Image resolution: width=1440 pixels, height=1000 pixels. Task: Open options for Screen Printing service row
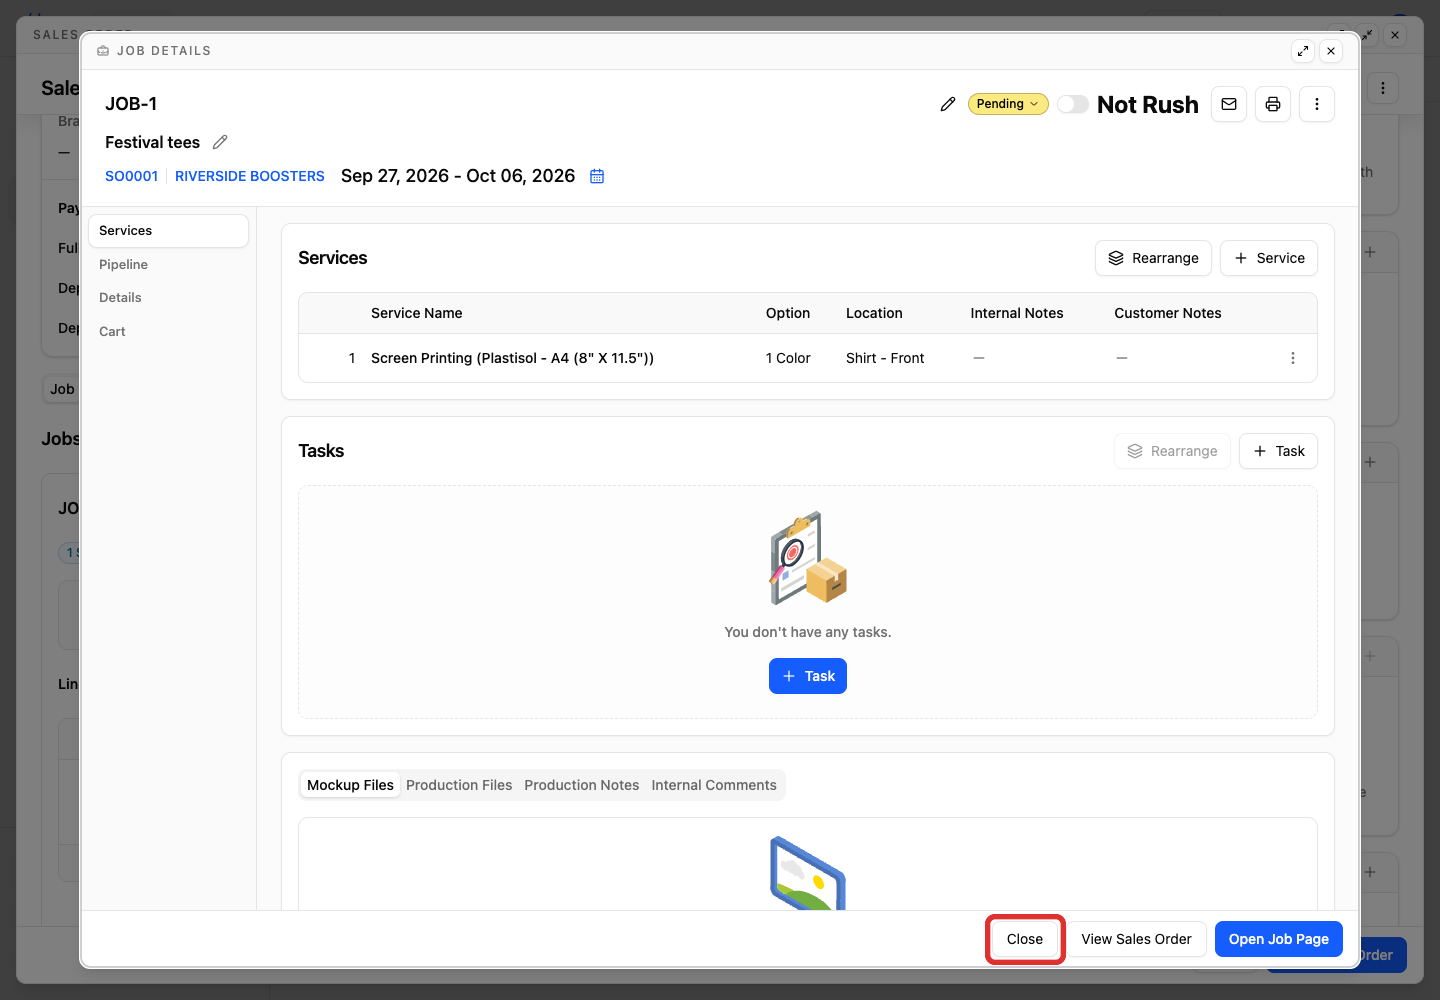tap(1293, 358)
